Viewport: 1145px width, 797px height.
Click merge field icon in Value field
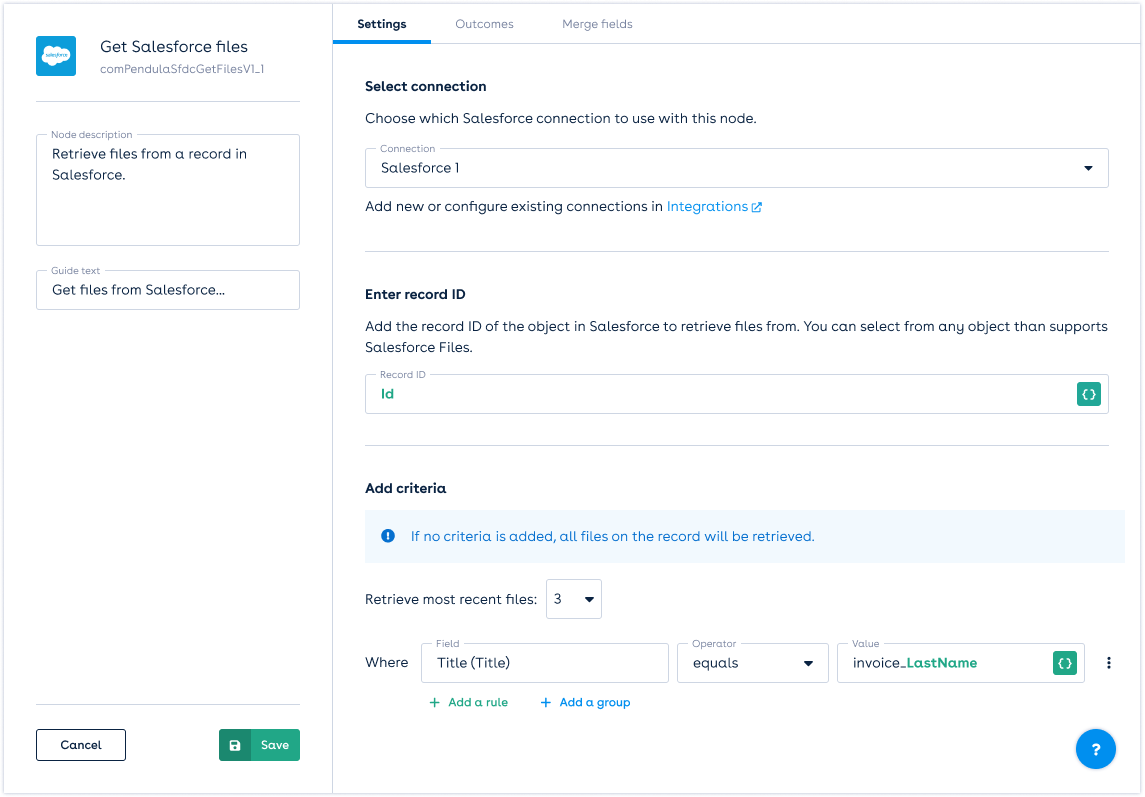(x=1065, y=662)
